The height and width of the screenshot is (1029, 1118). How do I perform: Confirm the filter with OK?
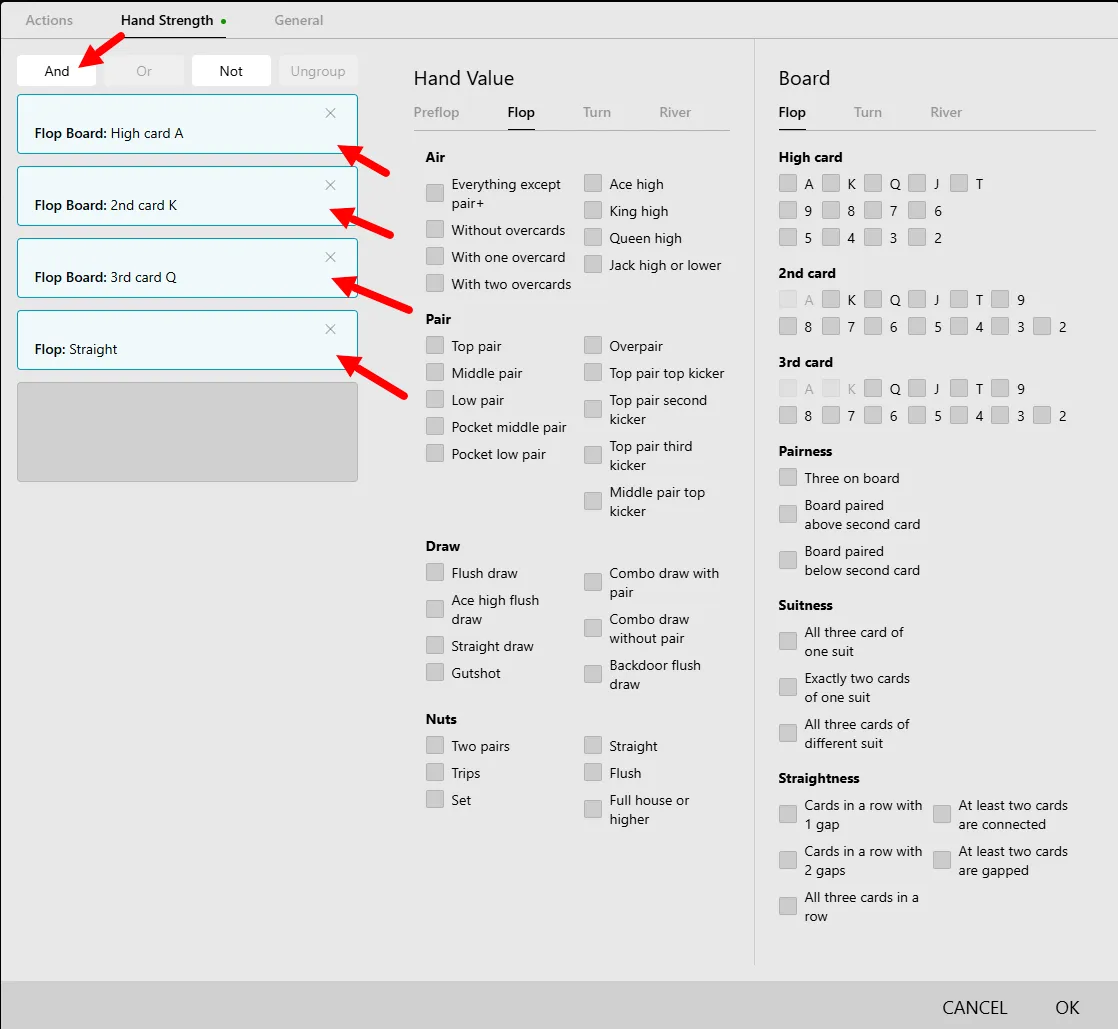1067,1007
